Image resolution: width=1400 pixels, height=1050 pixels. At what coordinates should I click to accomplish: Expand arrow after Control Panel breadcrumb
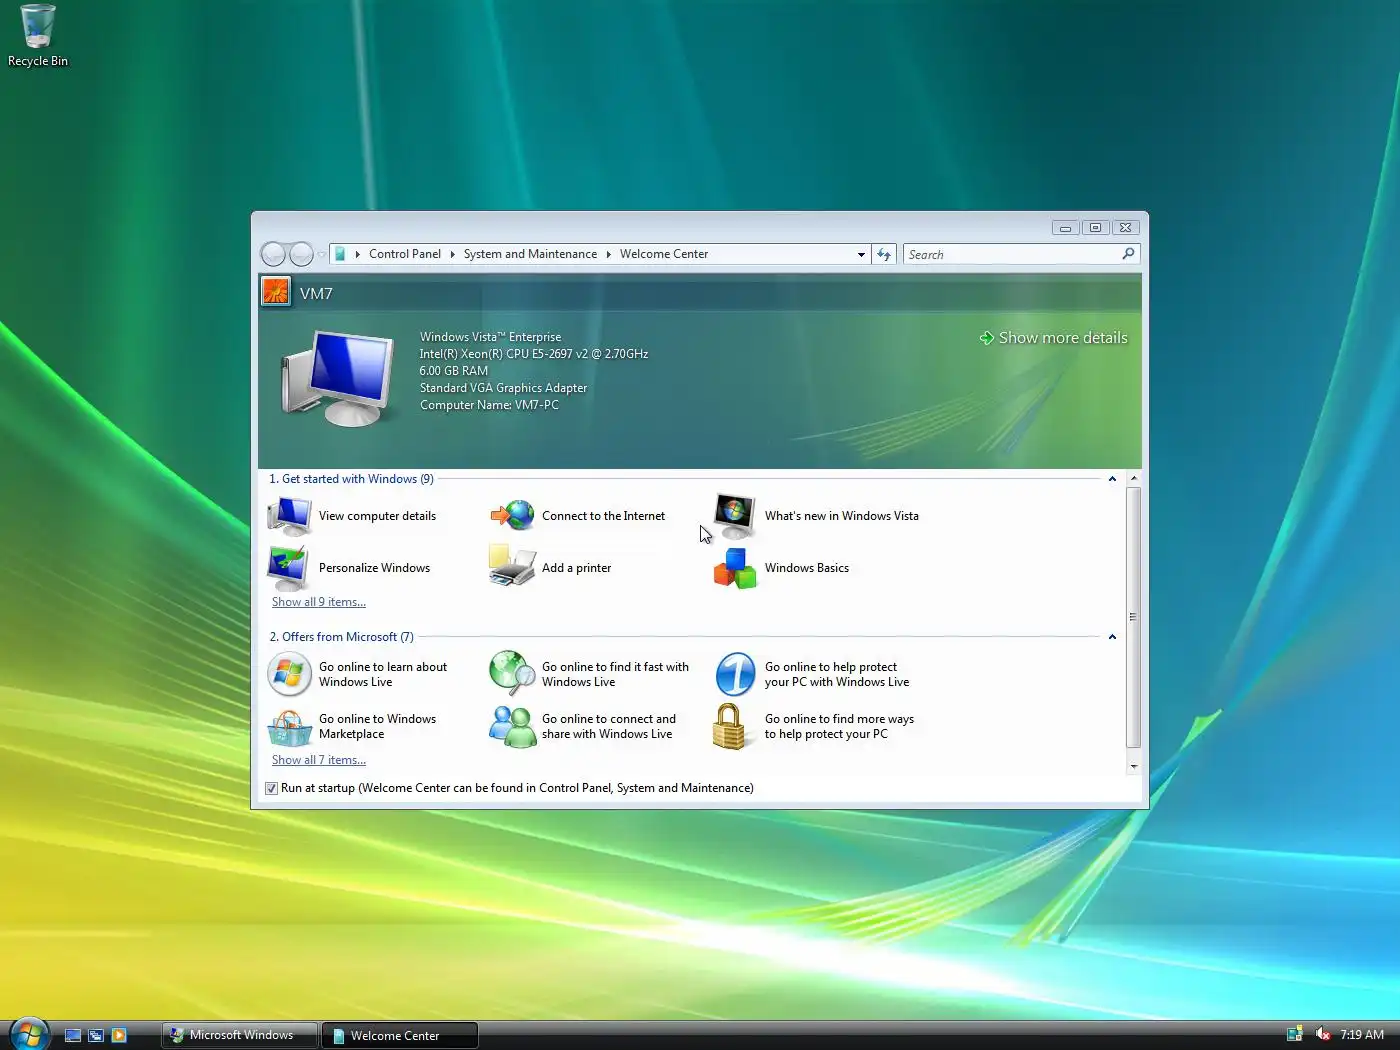click(x=452, y=254)
